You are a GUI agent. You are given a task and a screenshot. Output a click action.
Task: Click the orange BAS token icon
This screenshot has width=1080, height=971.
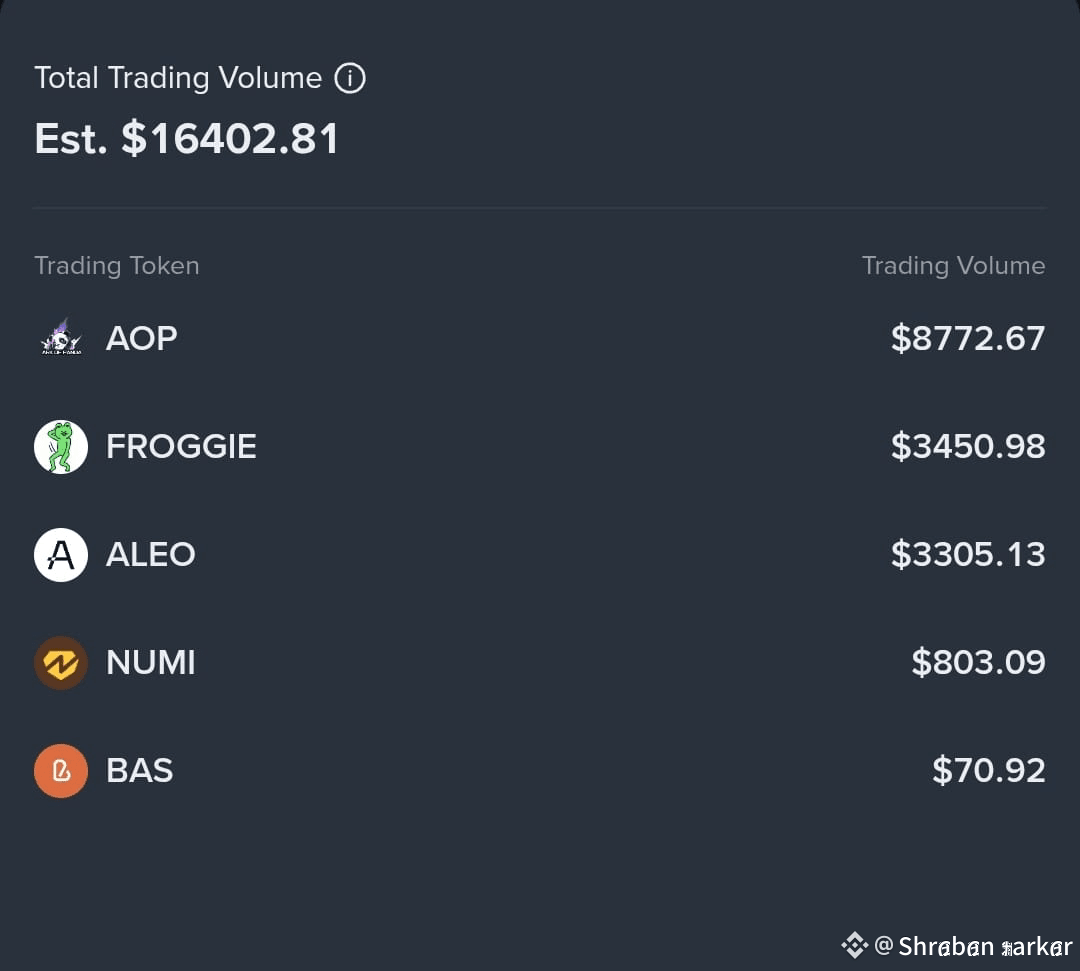[x=61, y=771]
